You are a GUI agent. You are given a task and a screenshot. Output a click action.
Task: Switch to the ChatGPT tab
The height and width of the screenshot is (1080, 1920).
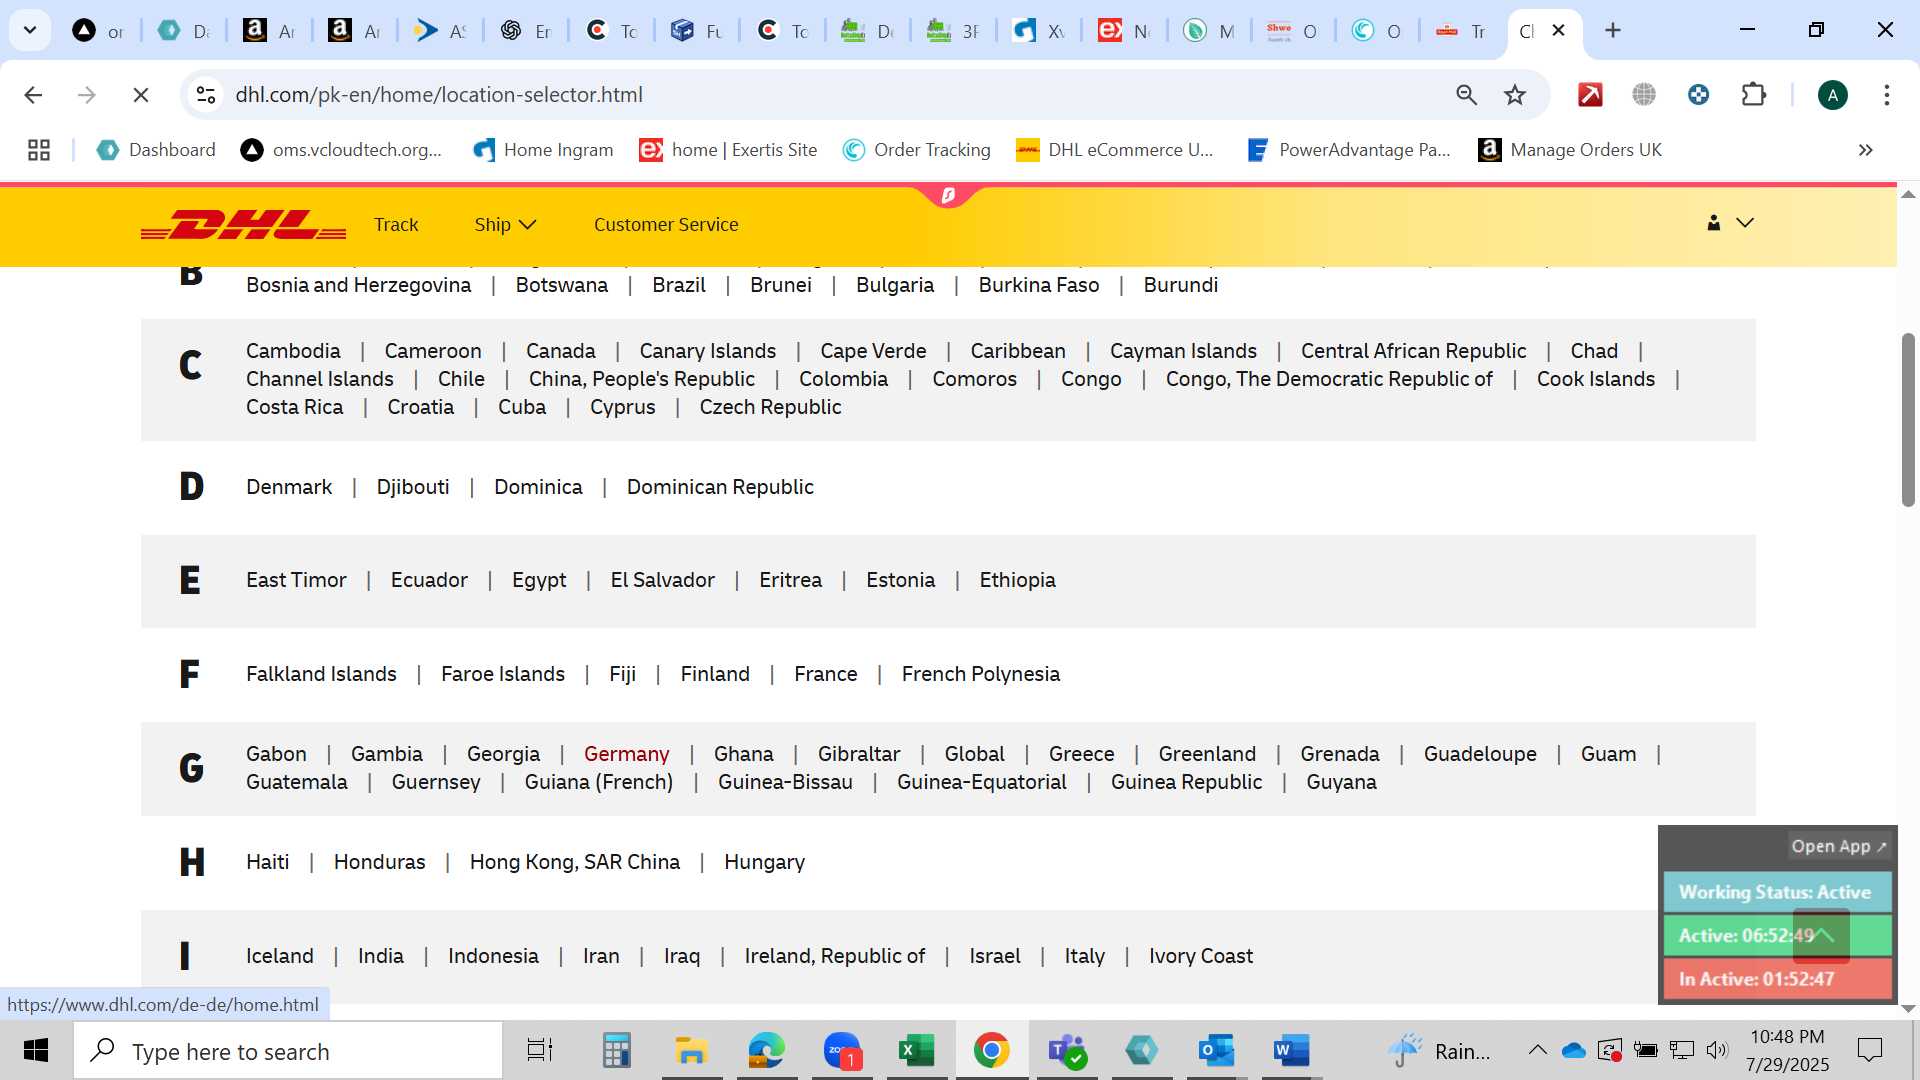point(526,30)
